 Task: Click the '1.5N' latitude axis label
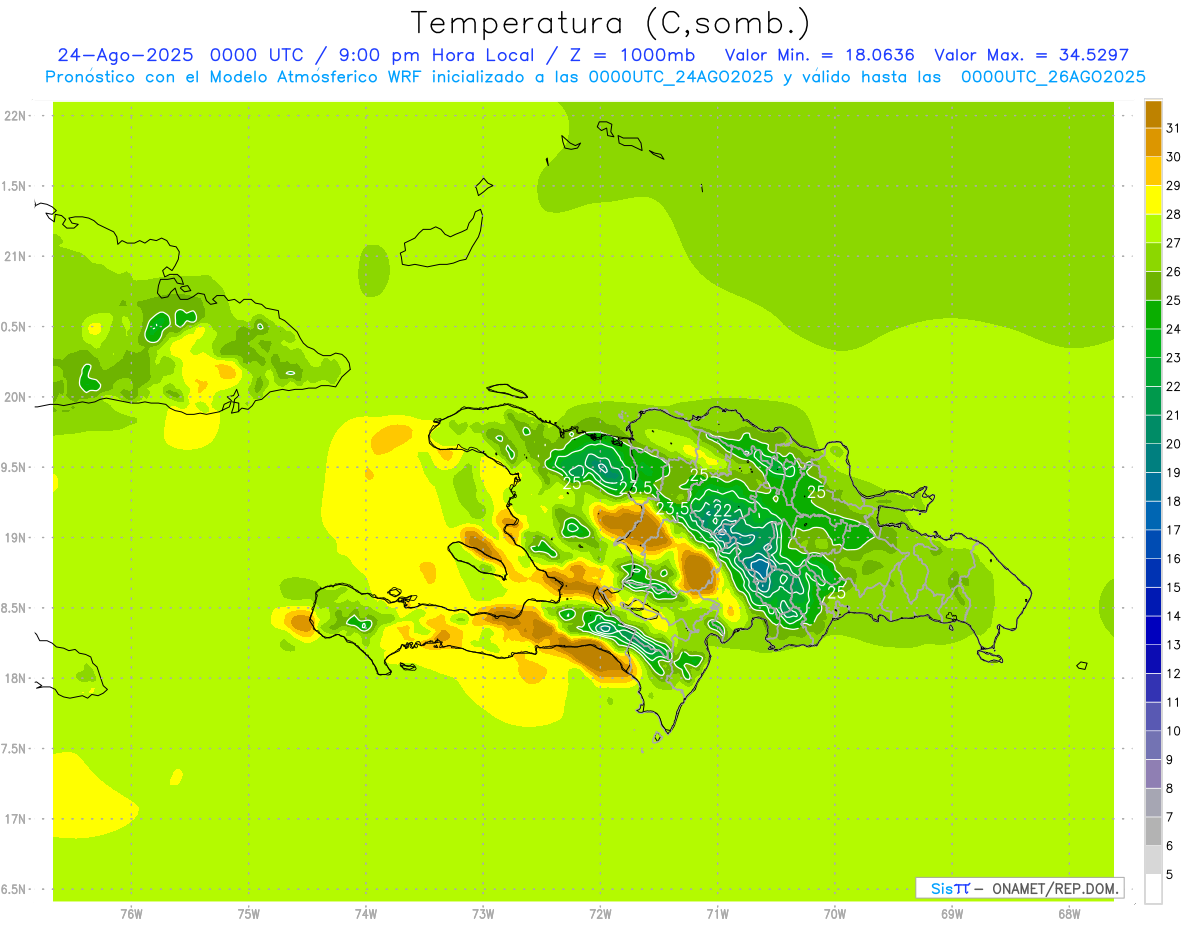pyautogui.click(x=15, y=186)
